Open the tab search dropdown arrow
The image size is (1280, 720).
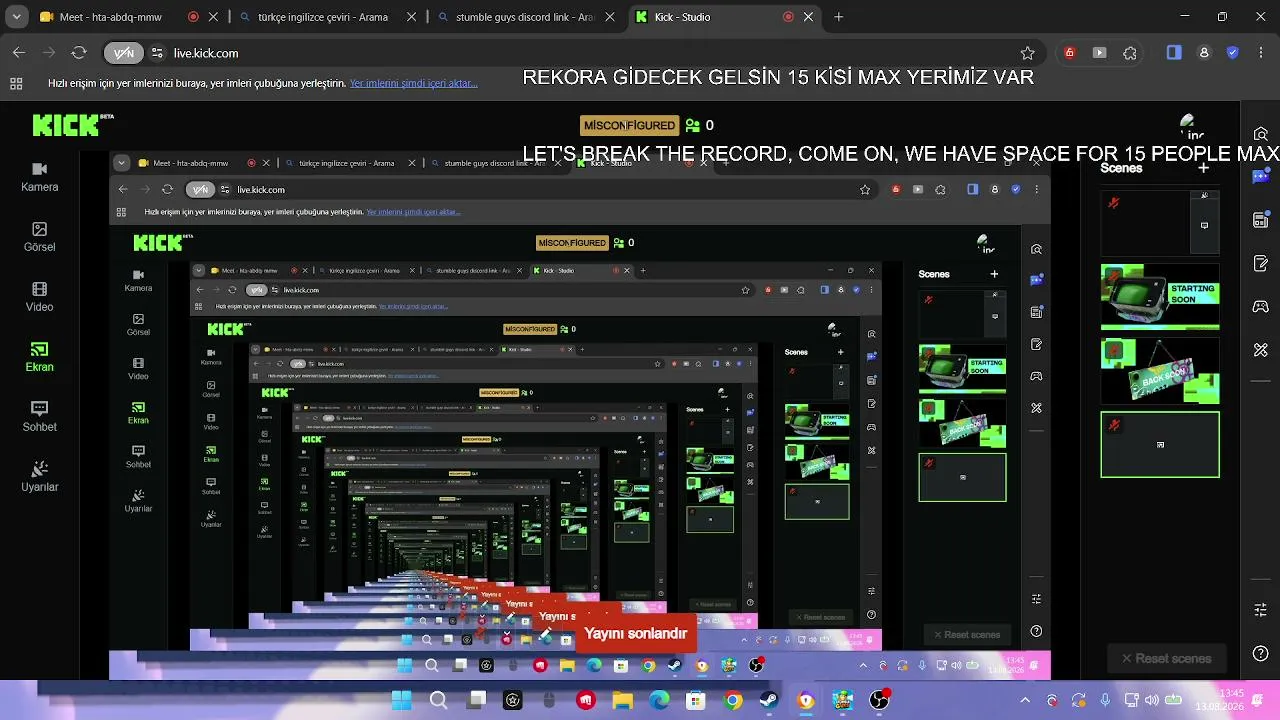tap(17, 17)
